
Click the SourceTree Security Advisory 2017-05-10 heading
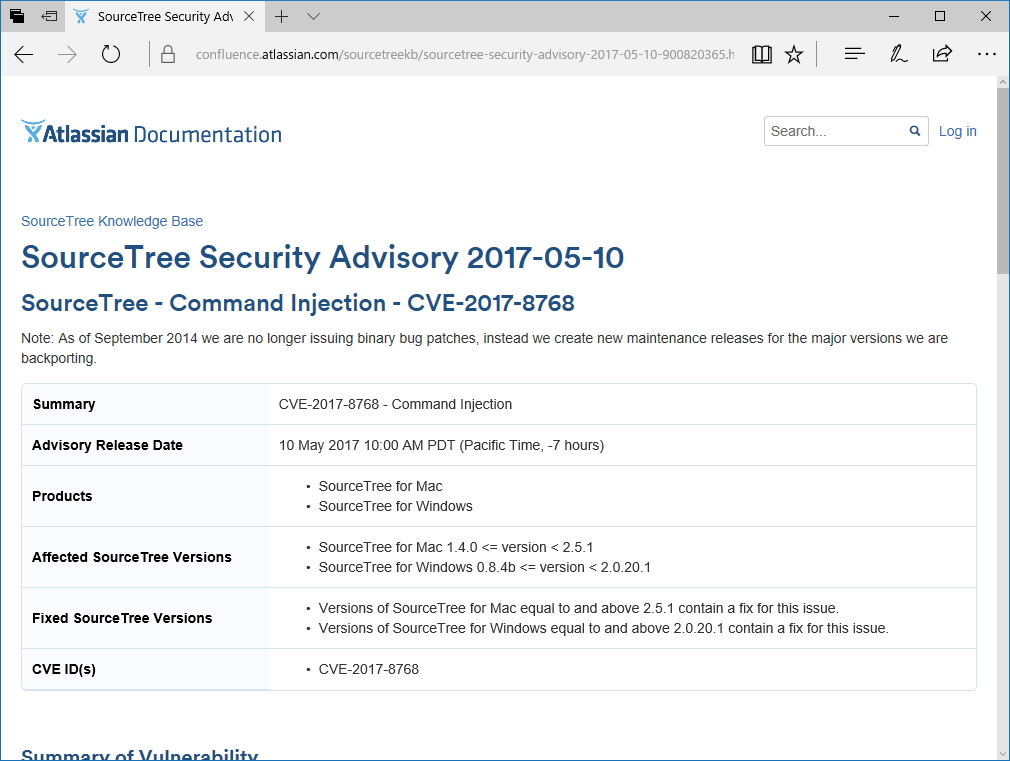(323, 257)
